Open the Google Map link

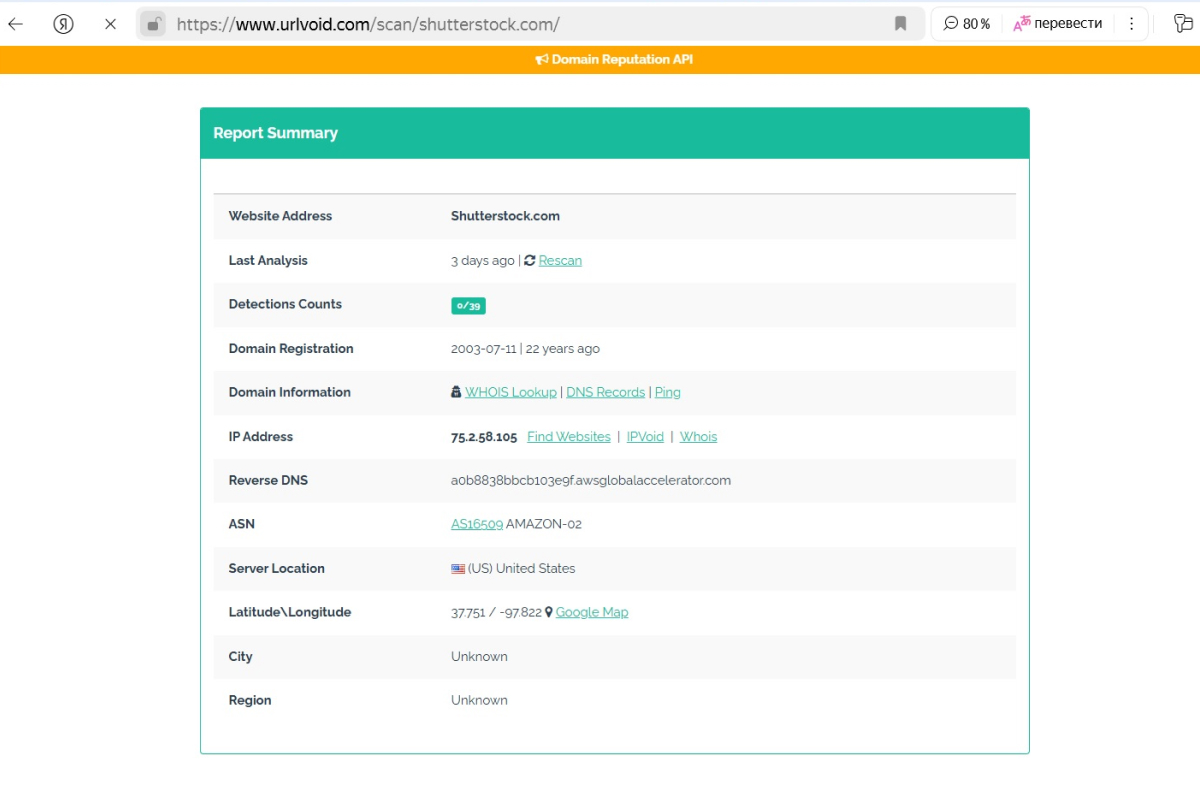pyautogui.click(x=592, y=613)
